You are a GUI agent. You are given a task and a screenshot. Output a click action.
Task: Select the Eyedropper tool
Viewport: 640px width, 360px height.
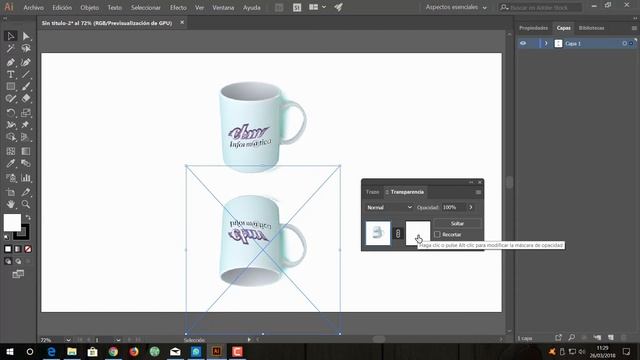(11, 164)
